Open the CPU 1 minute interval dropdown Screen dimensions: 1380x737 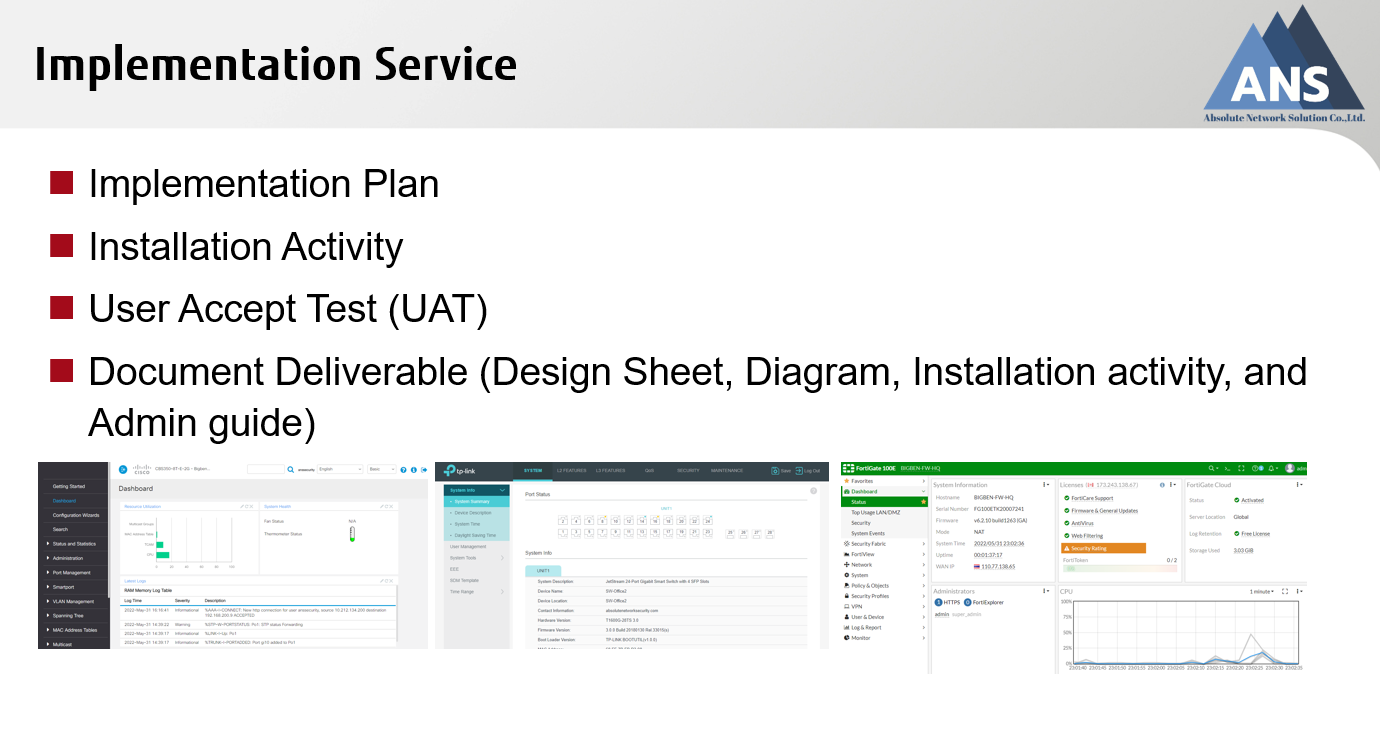click(1261, 591)
